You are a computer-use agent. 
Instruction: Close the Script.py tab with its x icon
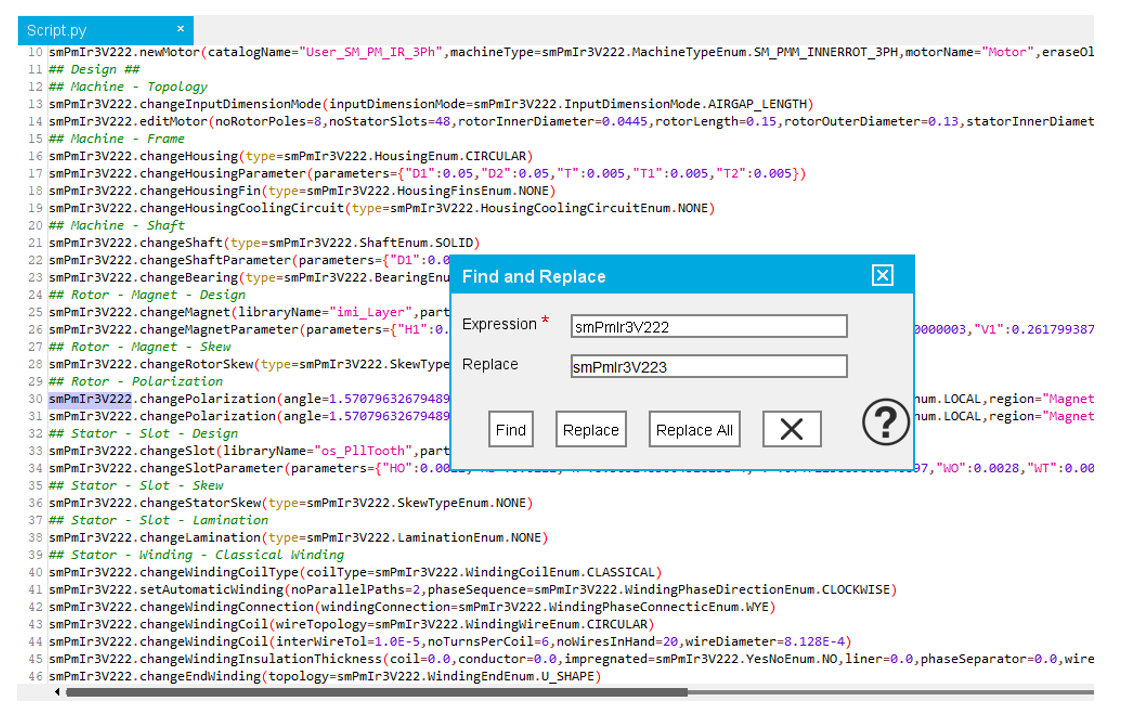pyautogui.click(x=180, y=29)
